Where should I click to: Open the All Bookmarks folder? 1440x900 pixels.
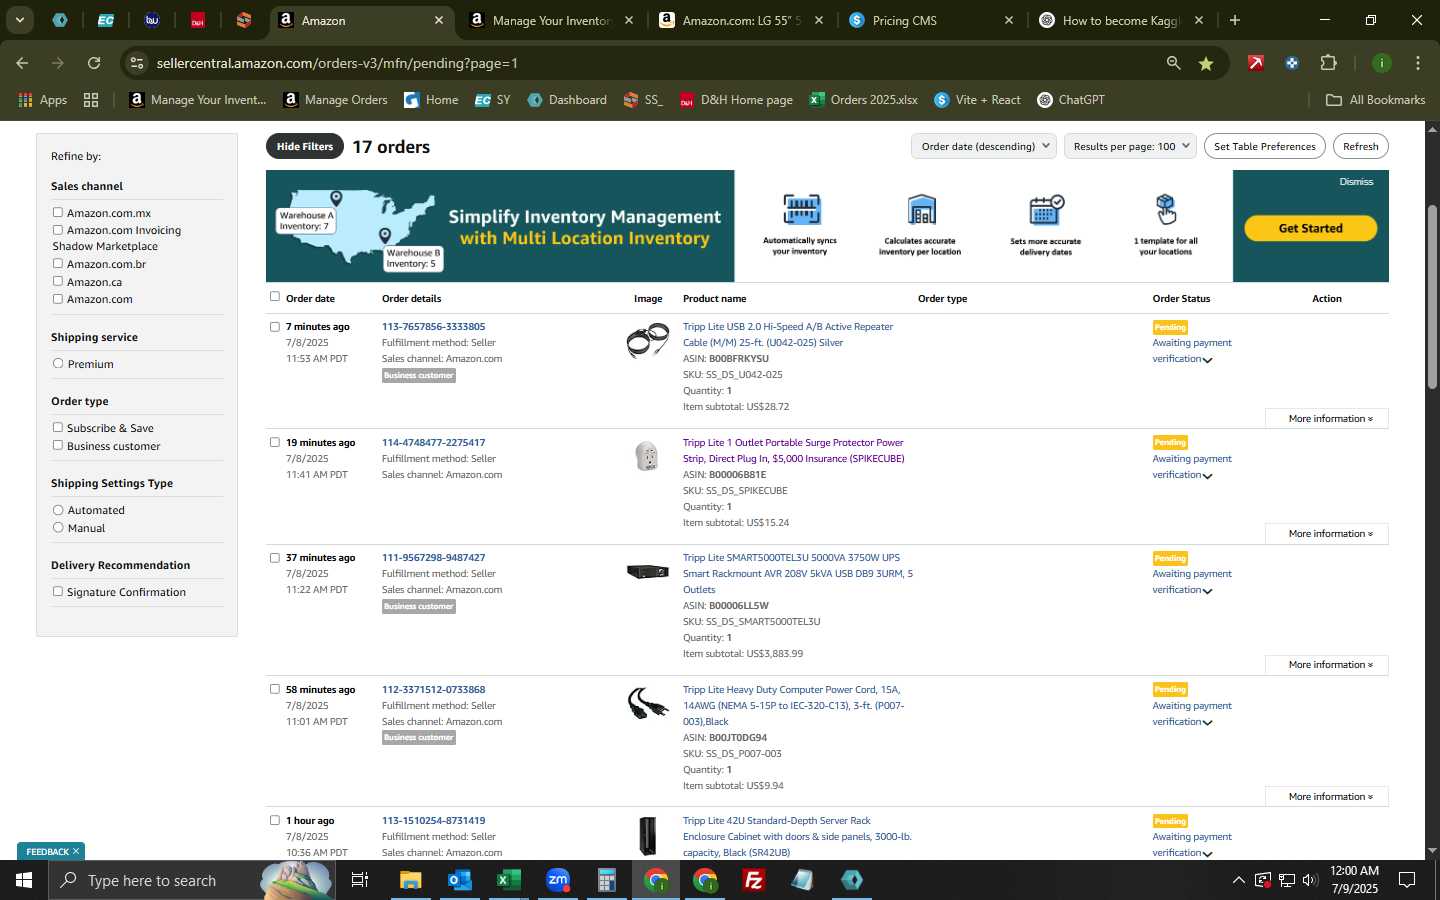pos(1375,100)
